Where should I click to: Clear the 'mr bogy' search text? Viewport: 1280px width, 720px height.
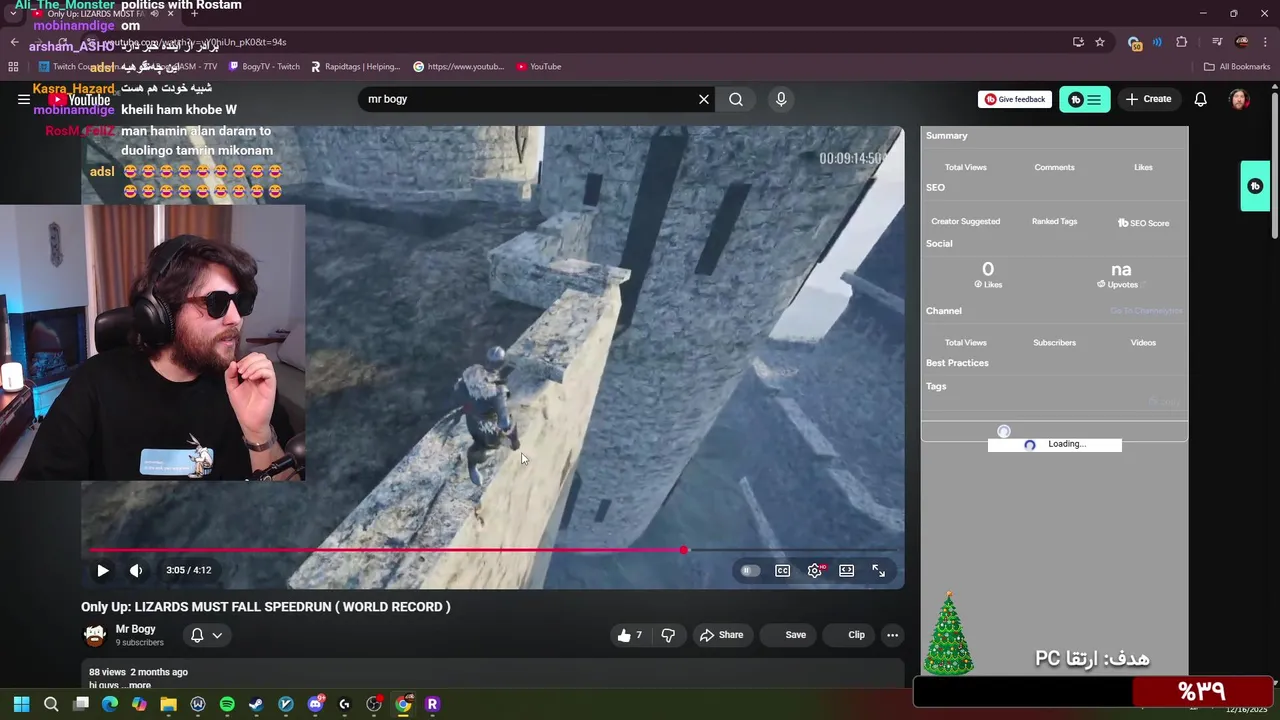point(704,99)
